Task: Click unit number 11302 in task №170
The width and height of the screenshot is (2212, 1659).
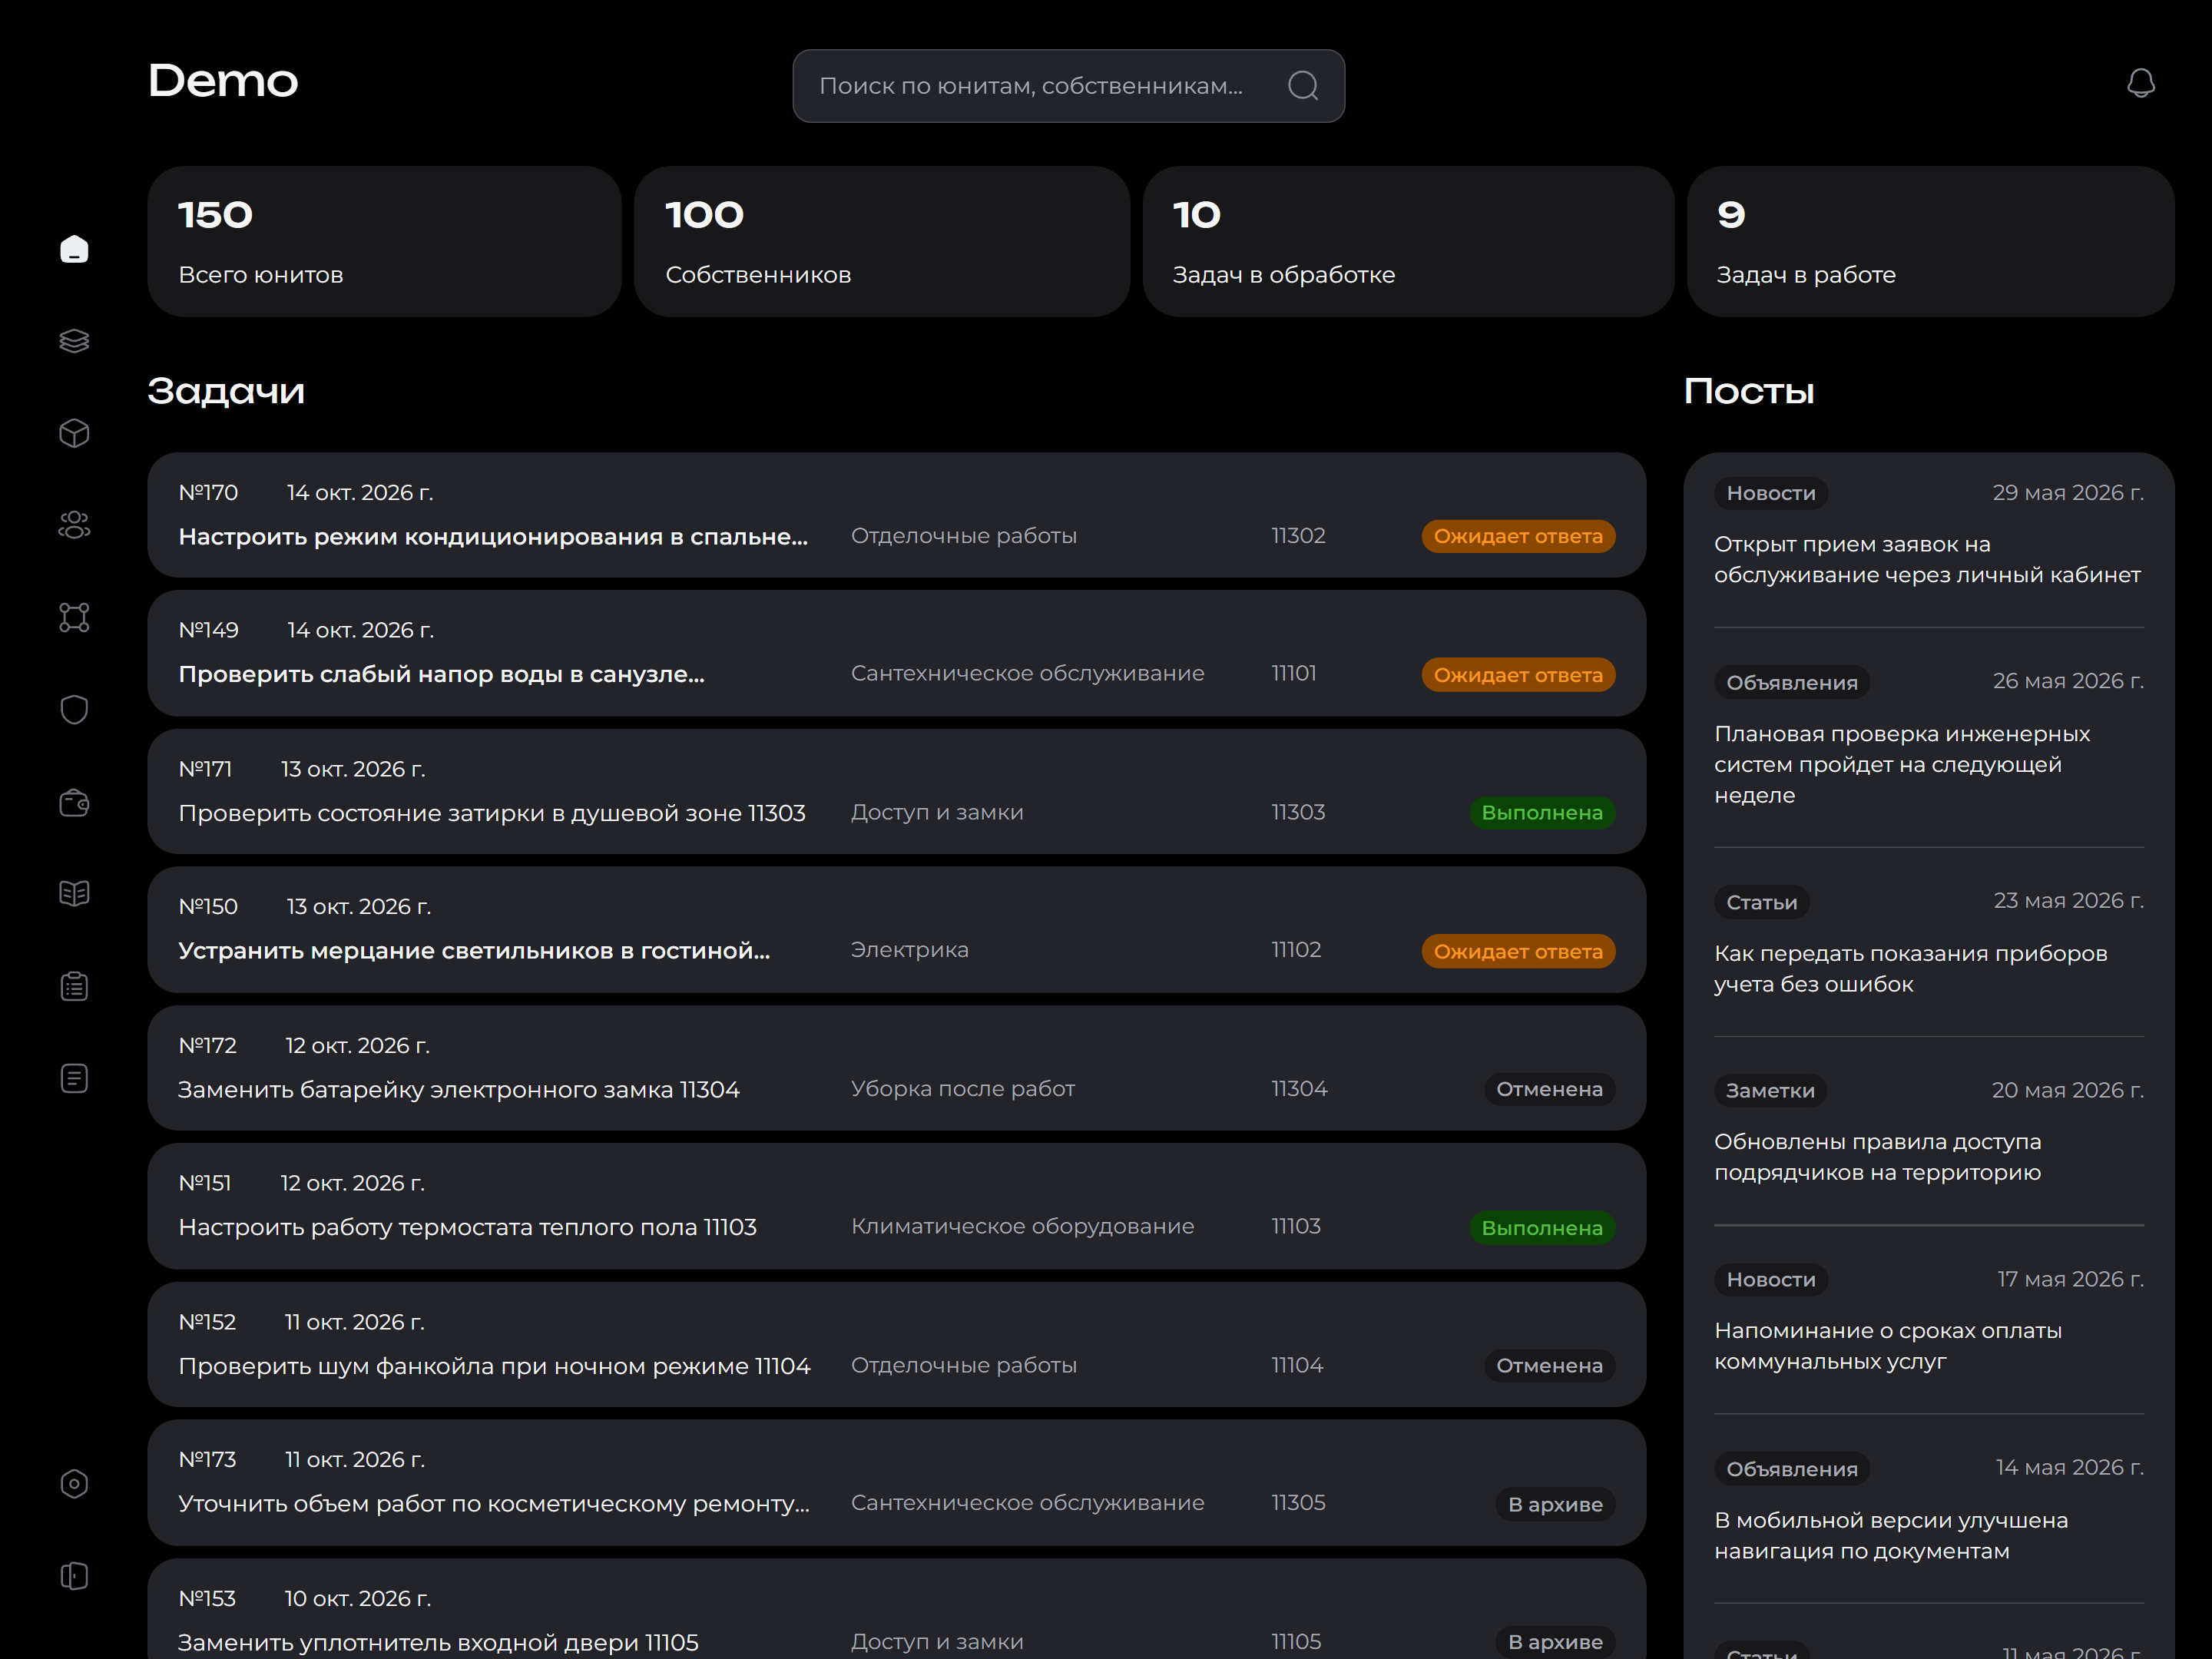Action: tap(1298, 536)
